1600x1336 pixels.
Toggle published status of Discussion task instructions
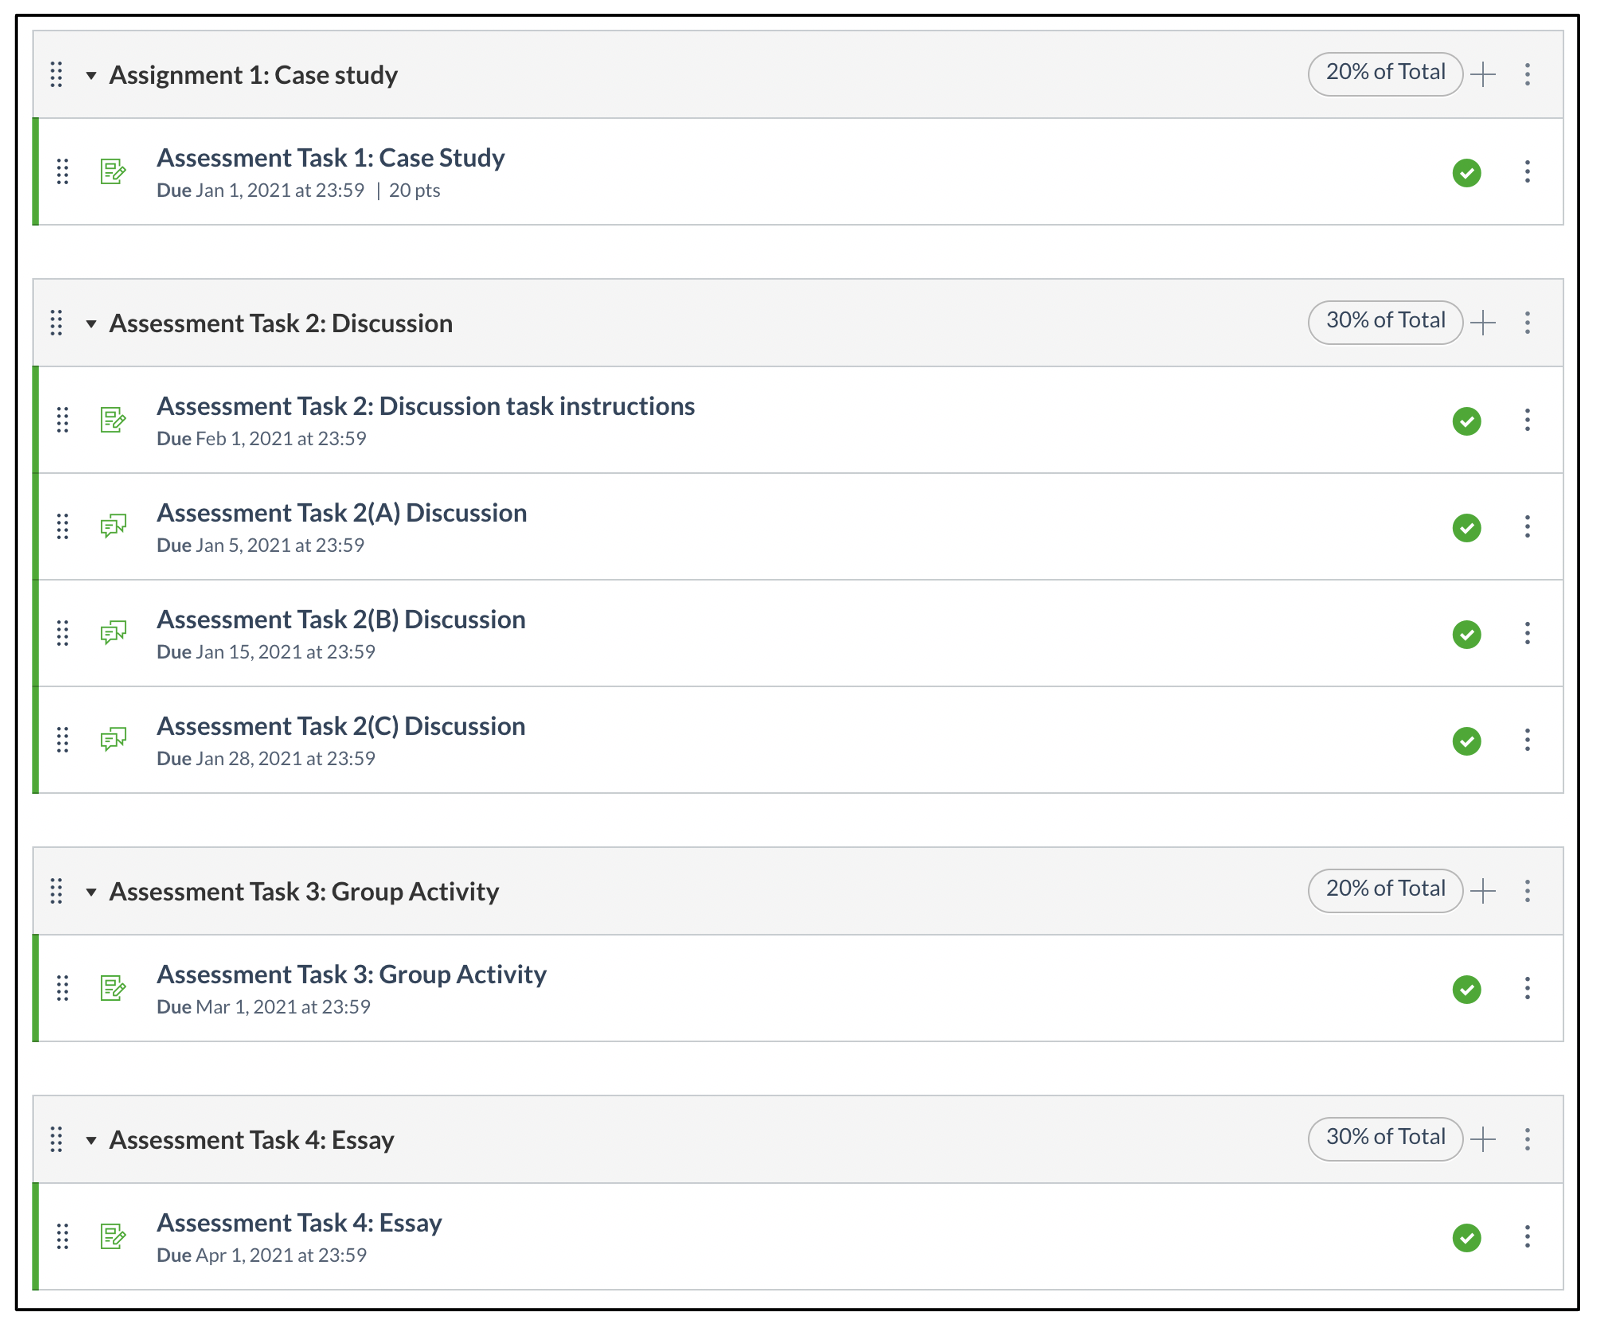tap(1467, 421)
